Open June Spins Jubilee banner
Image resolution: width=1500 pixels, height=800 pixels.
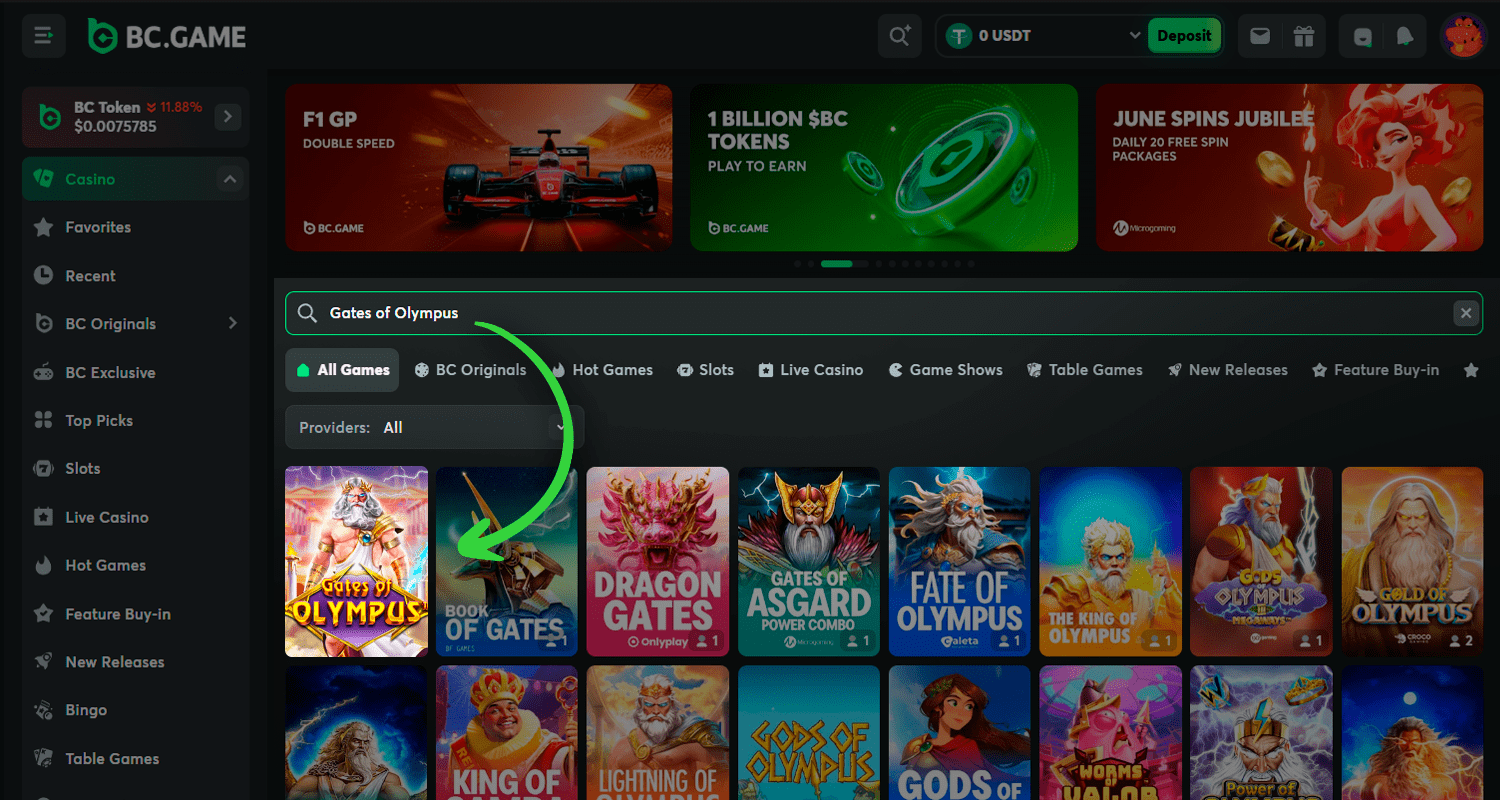tap(1289, 167)
